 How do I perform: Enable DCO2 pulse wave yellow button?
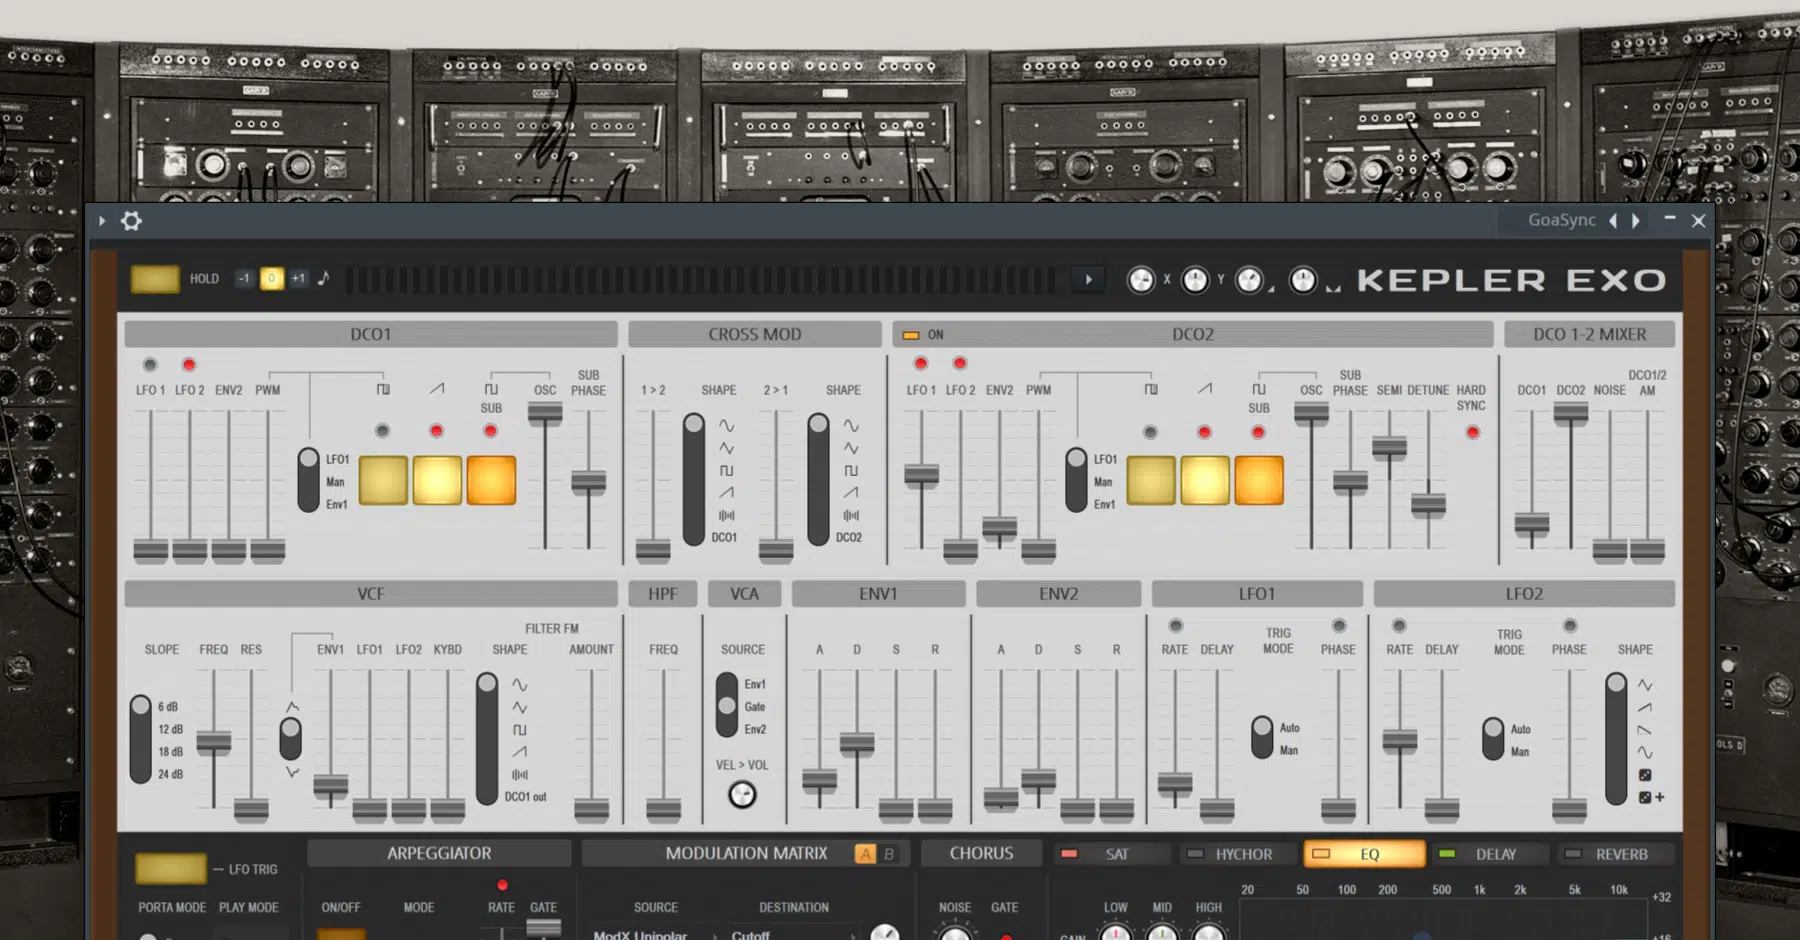pyautogui.click(x=1151, y=480)
